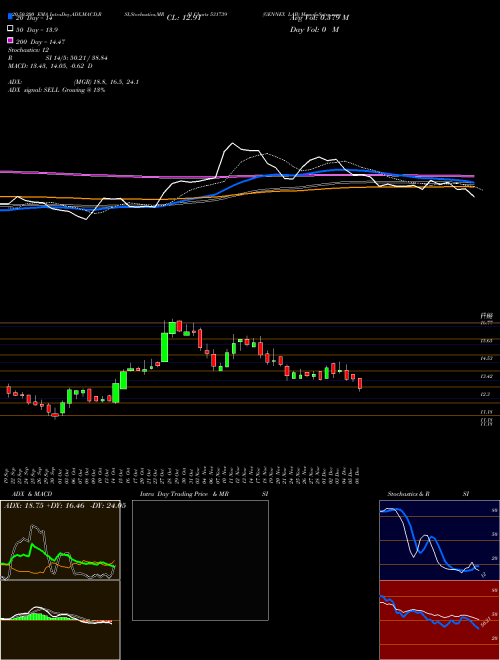
Task: Click the last red candlestick on the chart
Action: coord(360,384)
